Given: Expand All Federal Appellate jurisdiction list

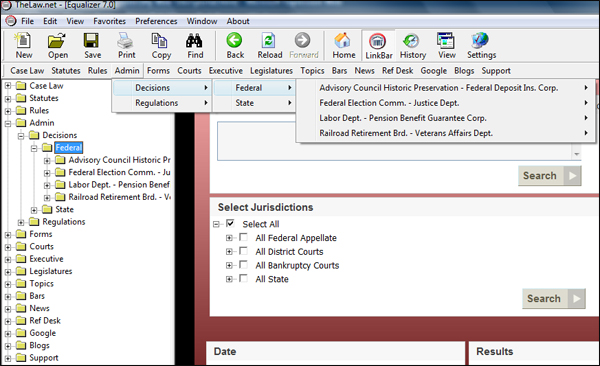Looking at the screenshot, I should pyautogui.click(x=229, y=238).
